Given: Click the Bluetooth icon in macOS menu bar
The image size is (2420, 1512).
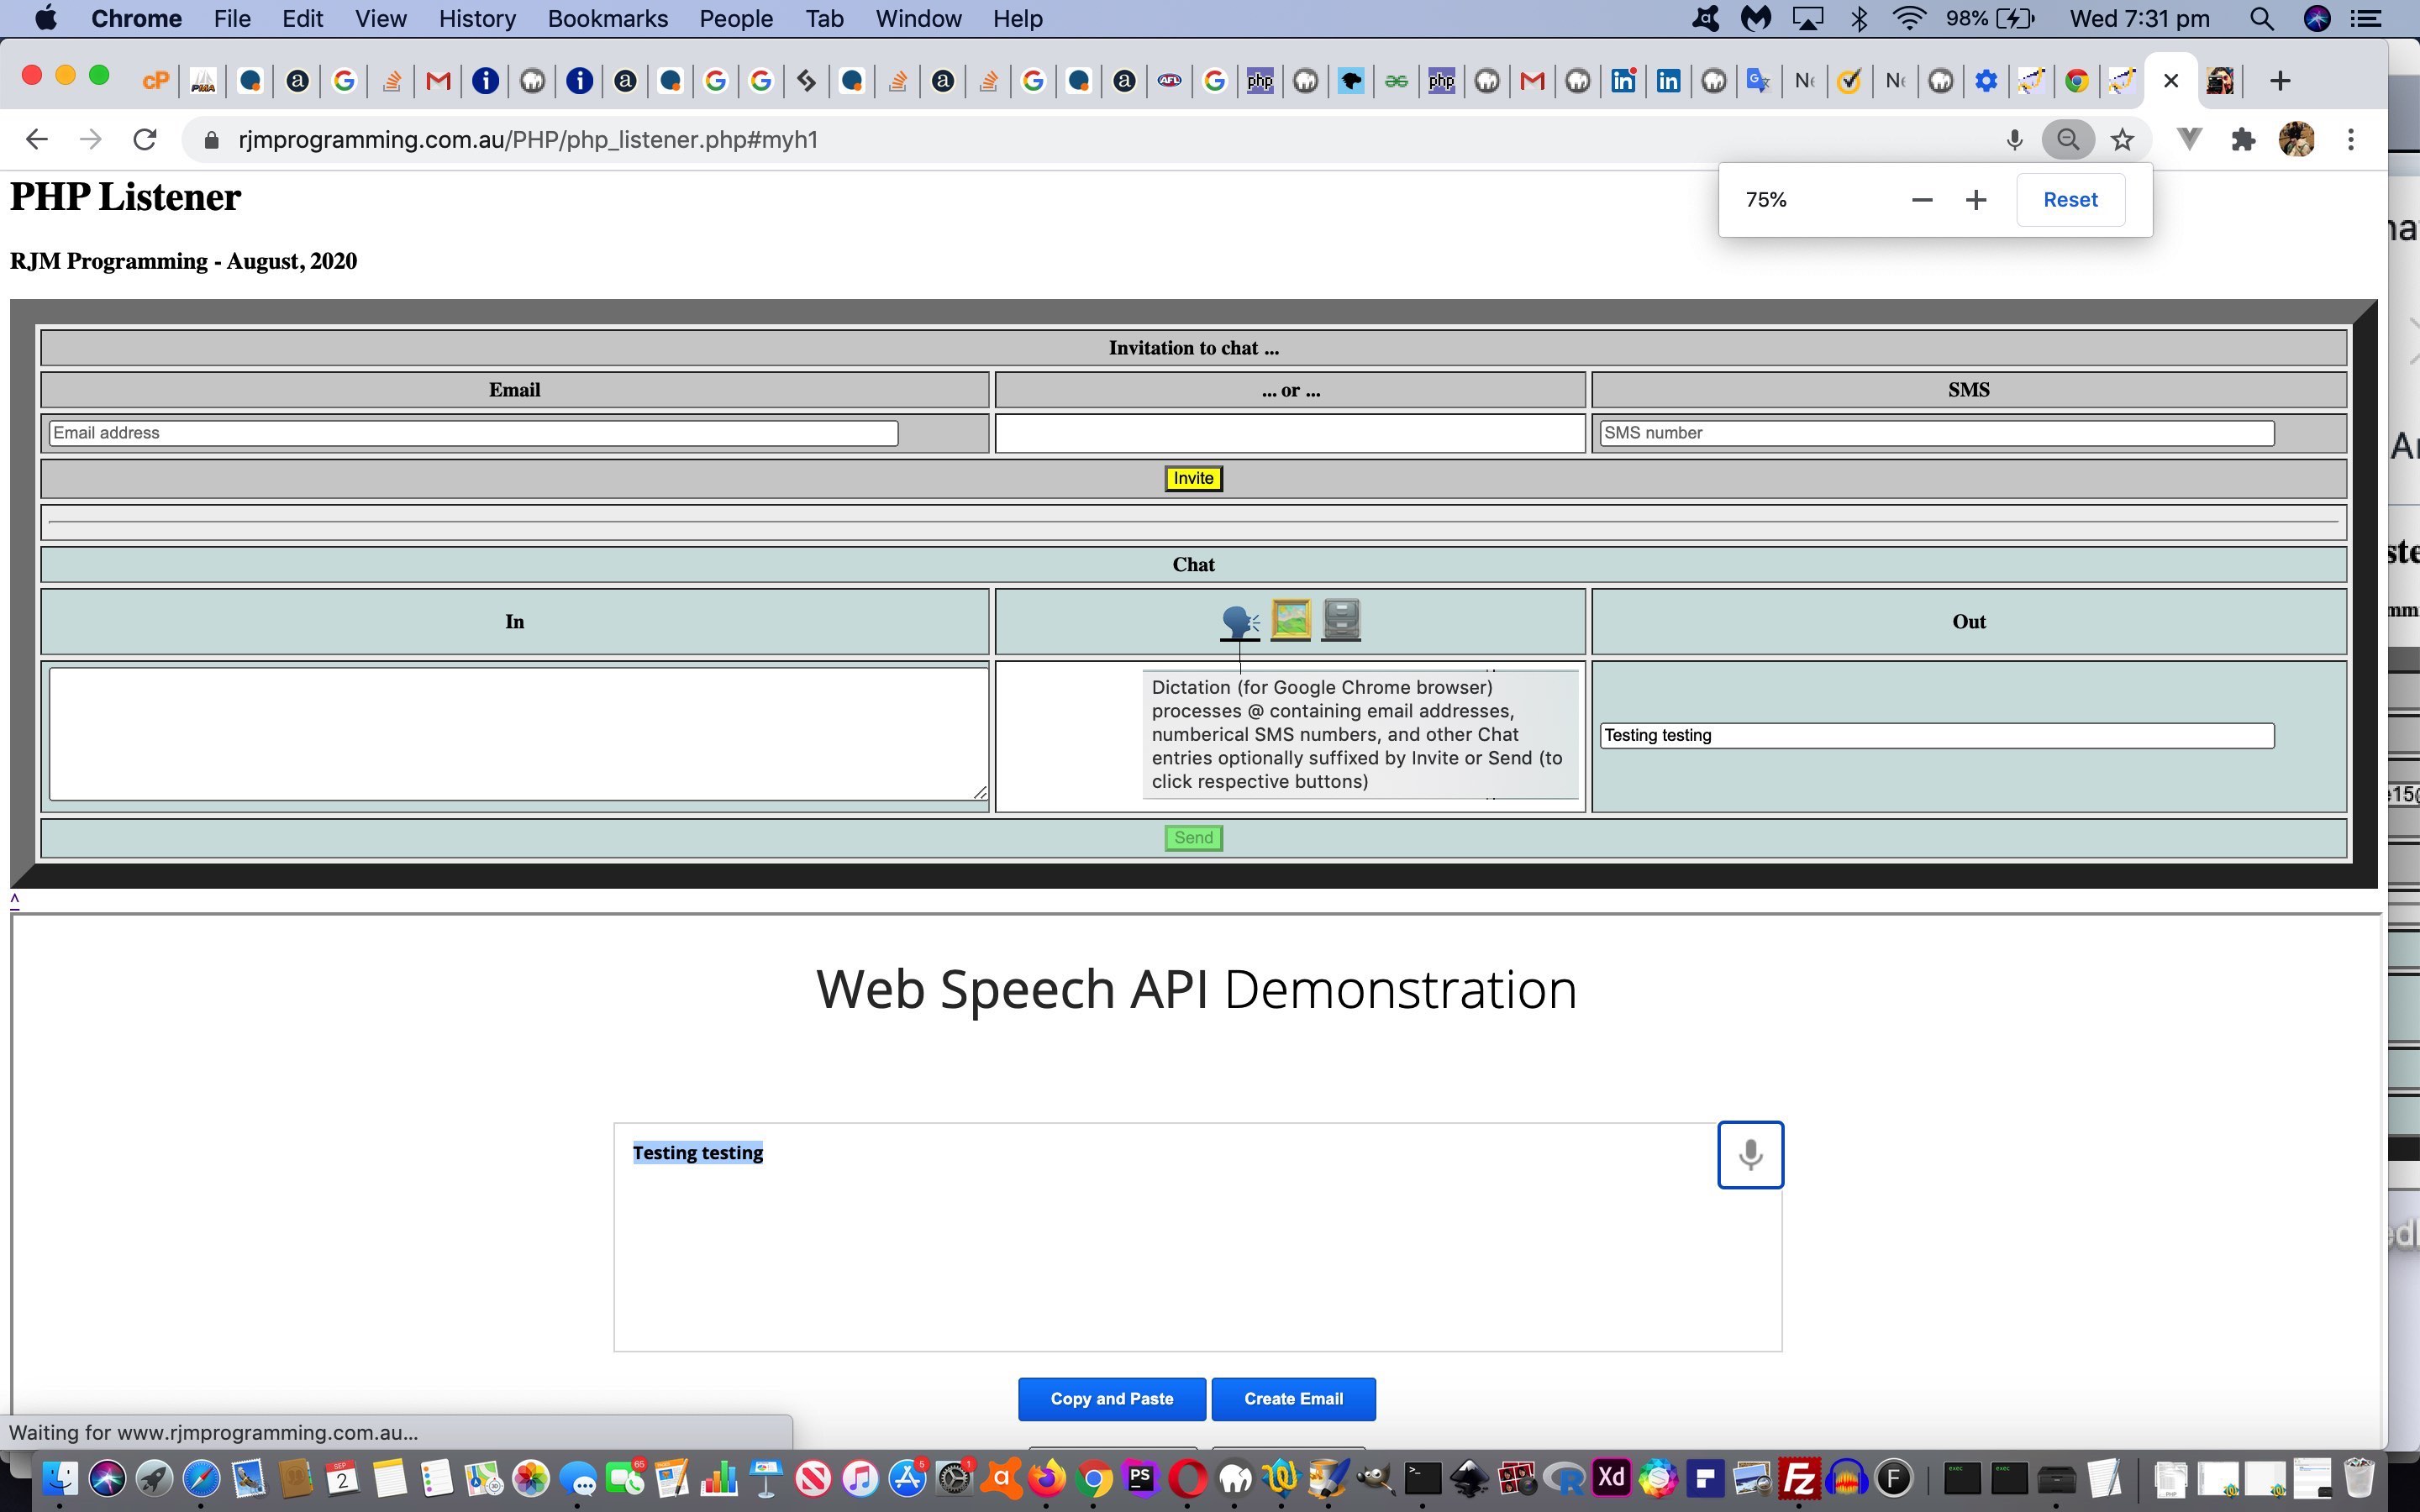Looking at the screenshot, I should point(1859,19).
